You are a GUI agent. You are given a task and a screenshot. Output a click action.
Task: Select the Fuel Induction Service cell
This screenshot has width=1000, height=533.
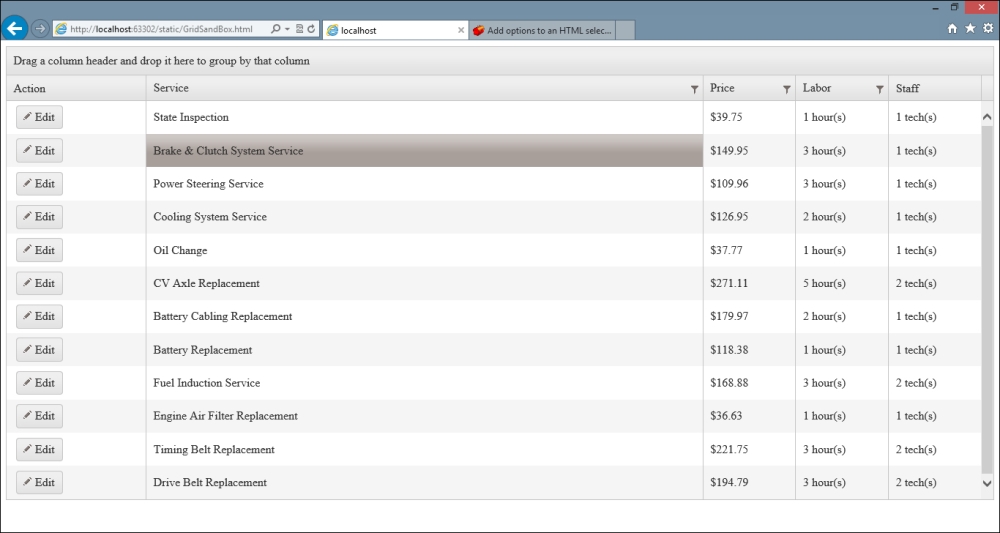click(425, 383)
